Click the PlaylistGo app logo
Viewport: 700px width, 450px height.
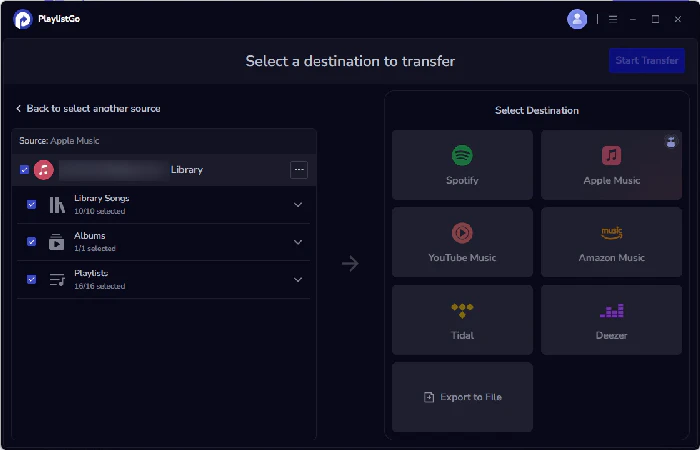tap(22, 19)
